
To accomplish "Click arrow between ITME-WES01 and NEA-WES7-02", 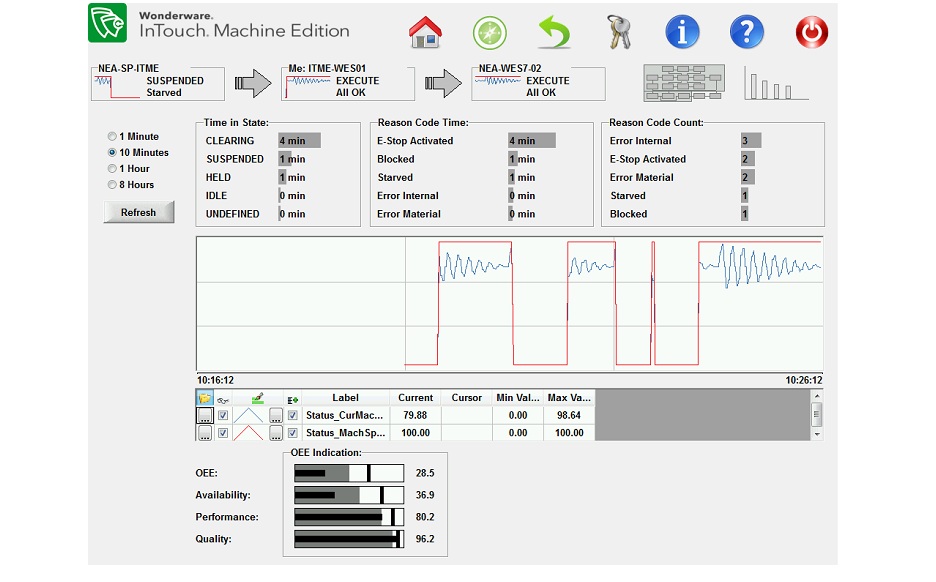I will coord(443,83).
